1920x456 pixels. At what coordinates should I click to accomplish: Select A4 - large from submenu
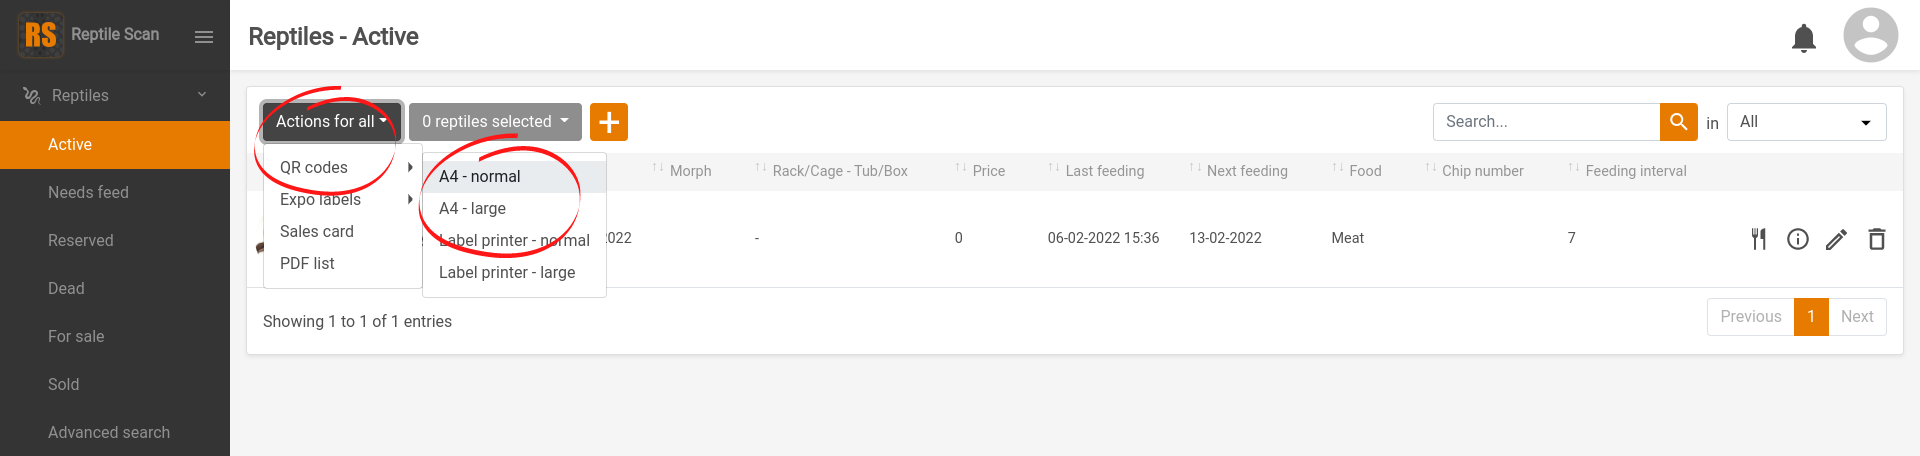[x=473, y=209]
